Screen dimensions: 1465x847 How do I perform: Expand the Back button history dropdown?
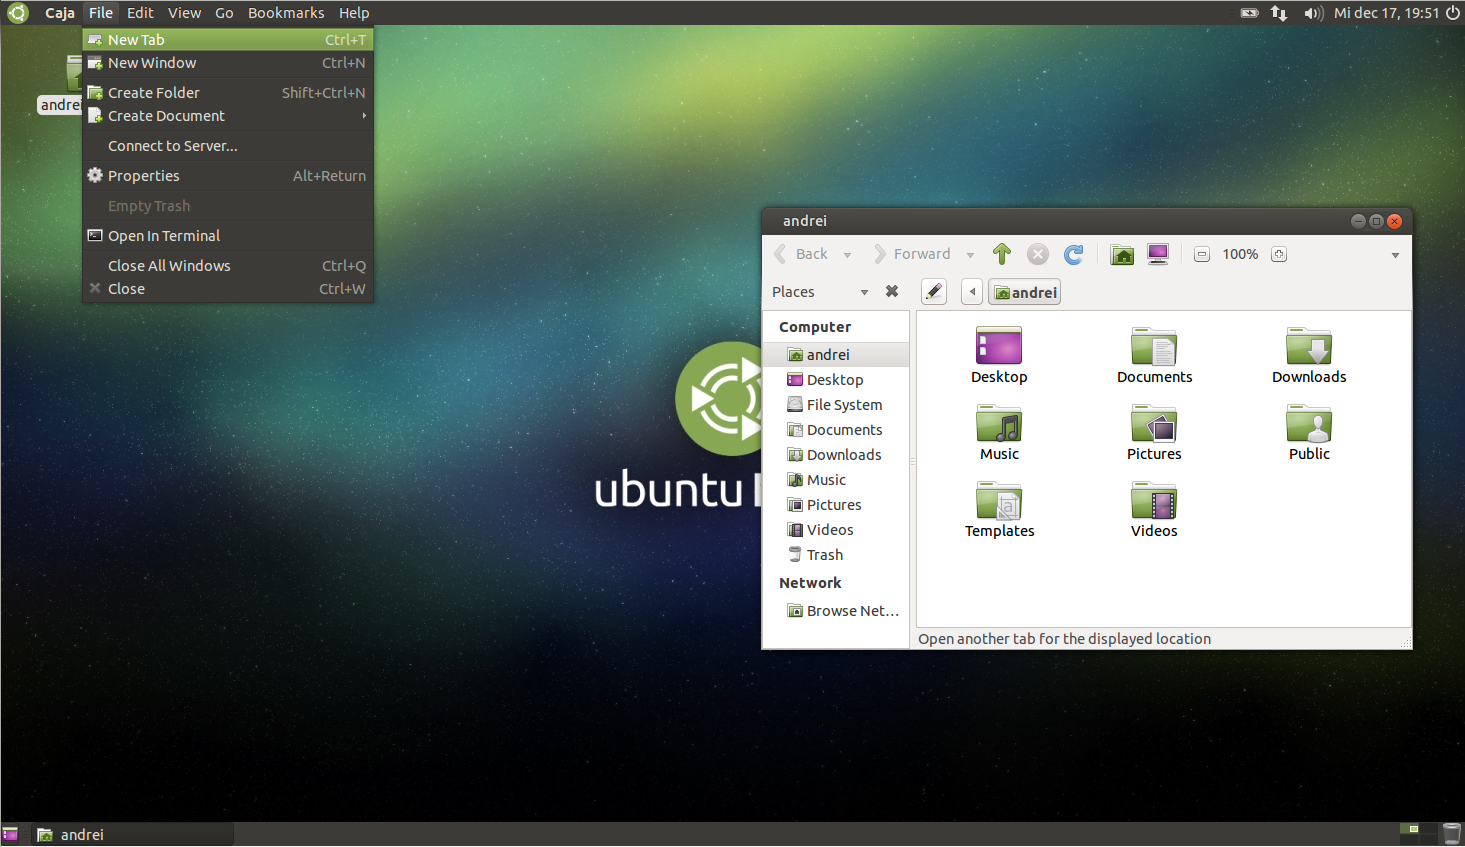[x=846, y=253]
